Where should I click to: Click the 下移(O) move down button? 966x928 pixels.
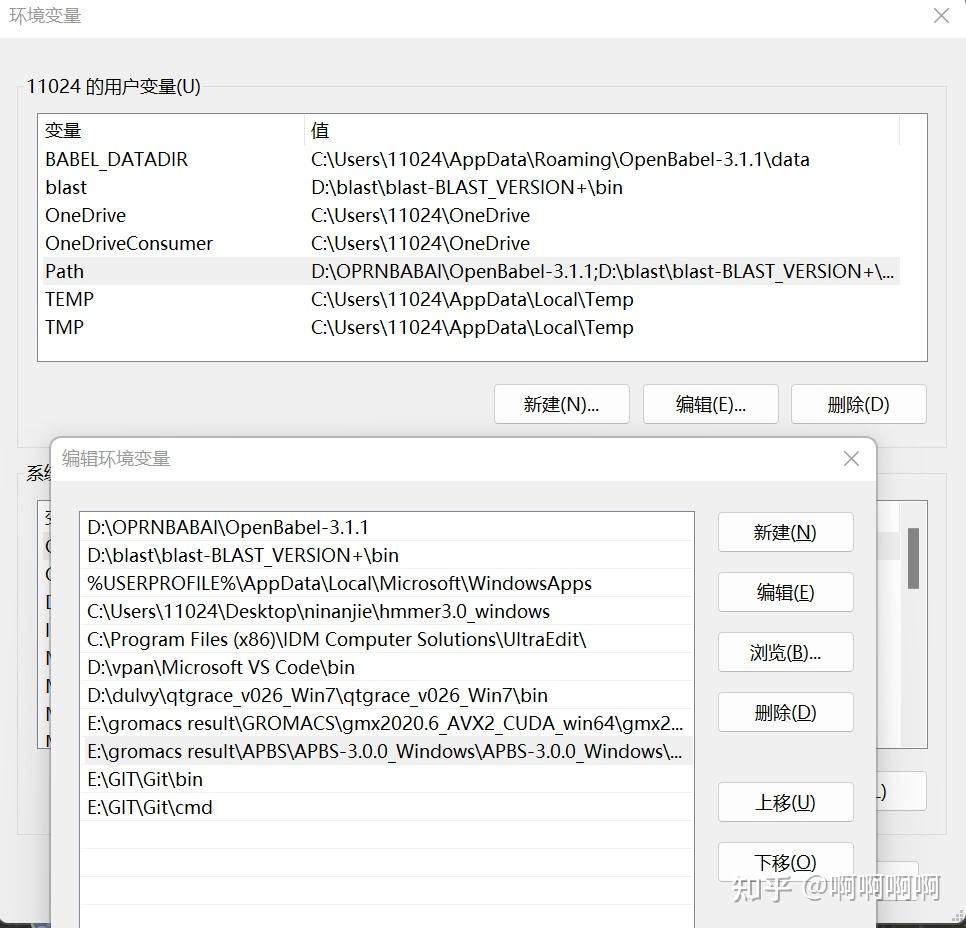pyautogui.click(x=785, y=862)
